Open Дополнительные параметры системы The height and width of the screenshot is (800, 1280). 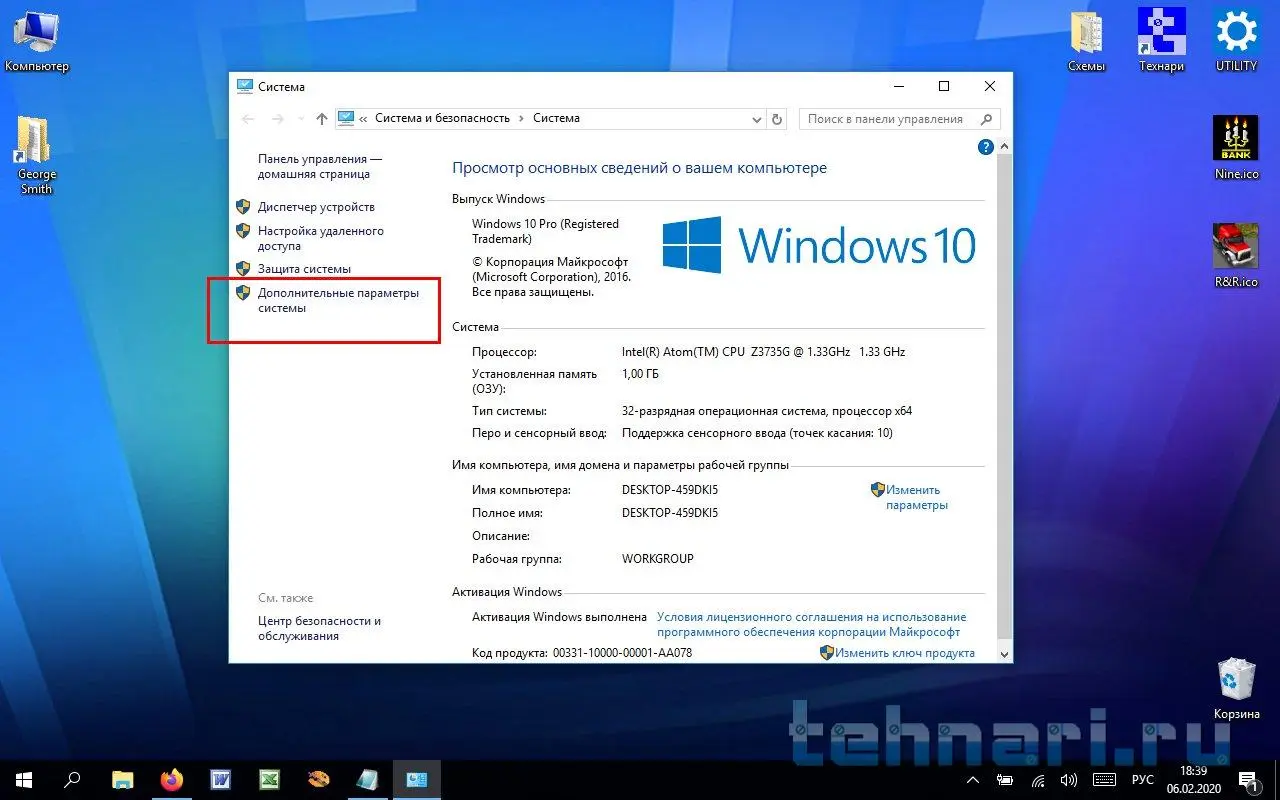[x=338, y=301]
